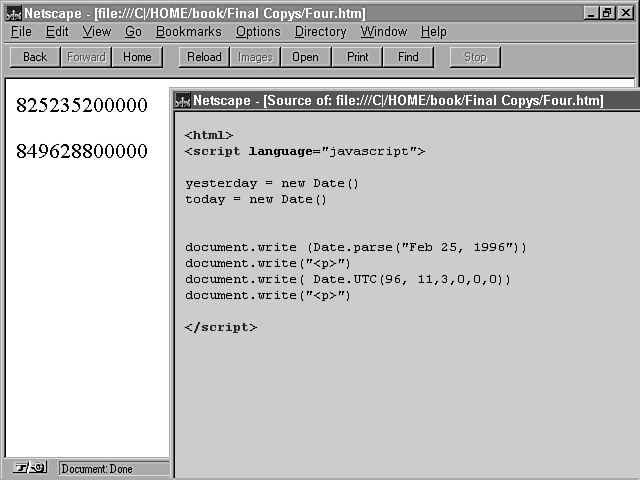Image resolution: width=640 pixels, height=480 pixels.
Task: Go to Home page button
Action: [137, 57]
